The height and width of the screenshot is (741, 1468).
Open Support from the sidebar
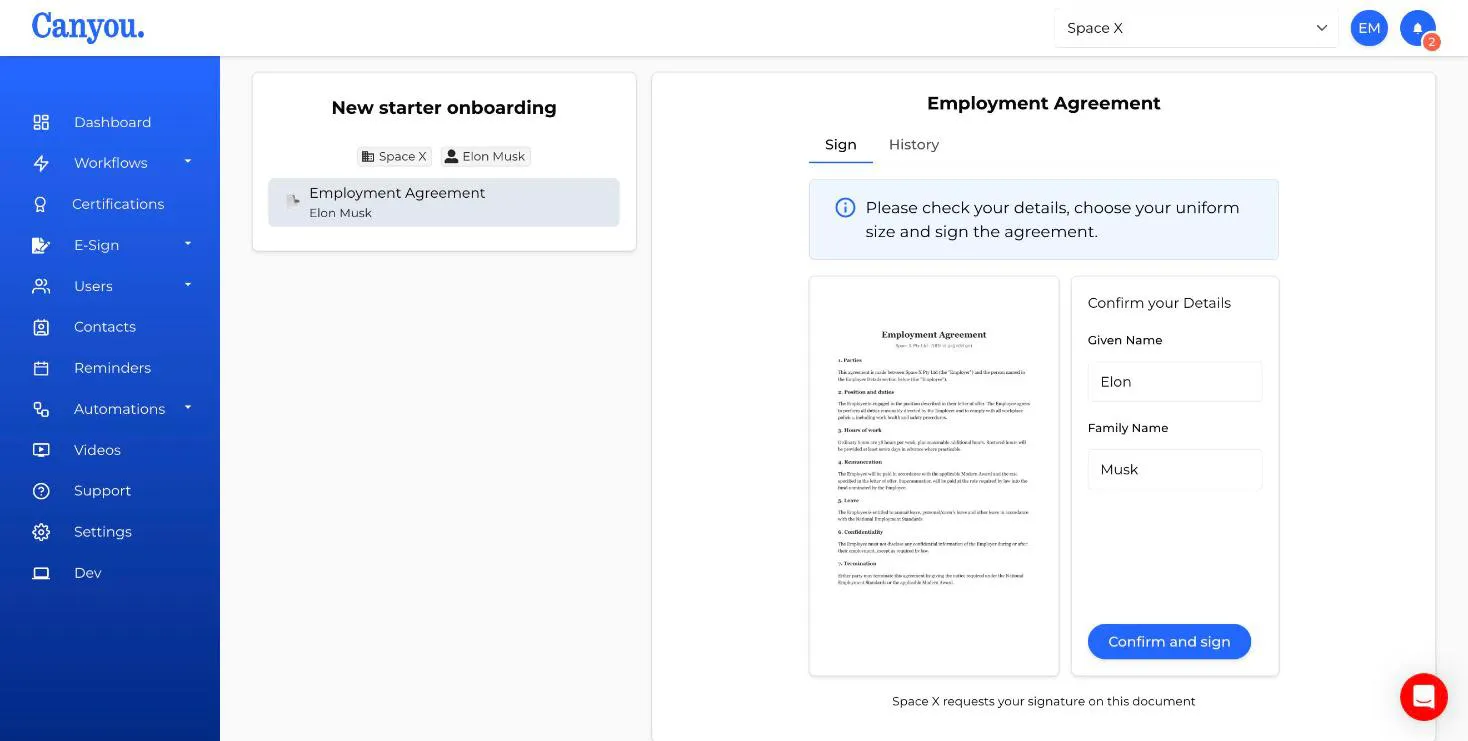(x=102, y=491)
